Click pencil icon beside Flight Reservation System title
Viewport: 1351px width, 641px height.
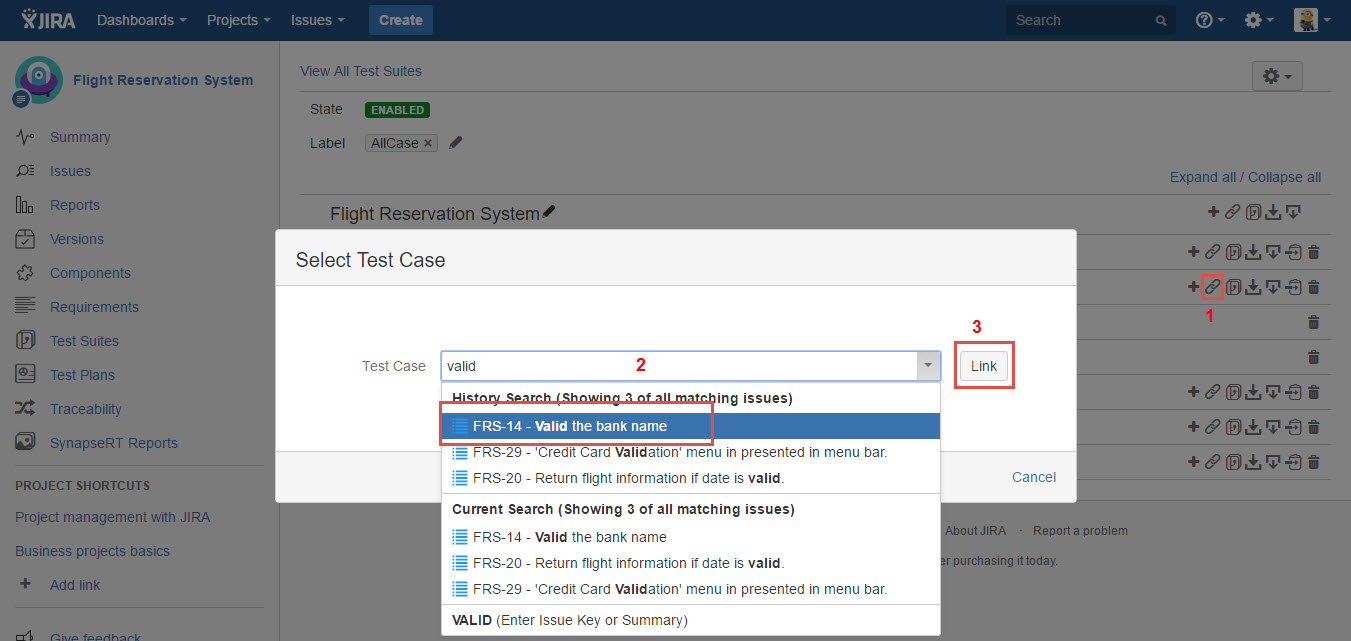[548, 212]
